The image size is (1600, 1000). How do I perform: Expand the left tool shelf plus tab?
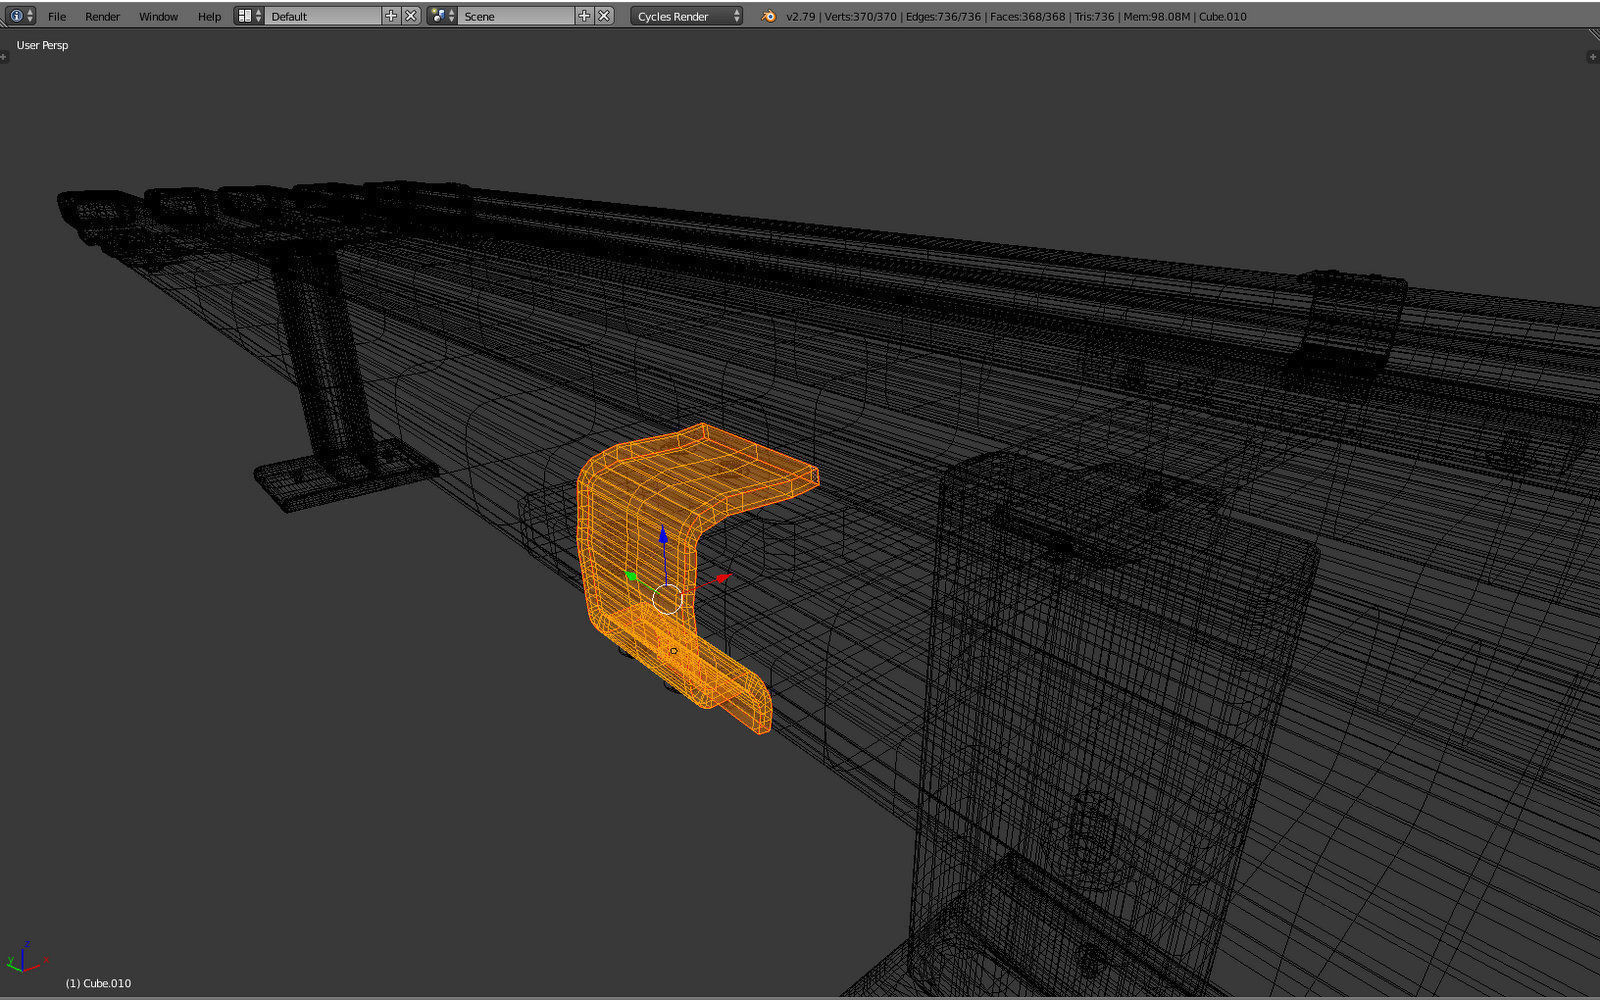(x=4, y=57)
